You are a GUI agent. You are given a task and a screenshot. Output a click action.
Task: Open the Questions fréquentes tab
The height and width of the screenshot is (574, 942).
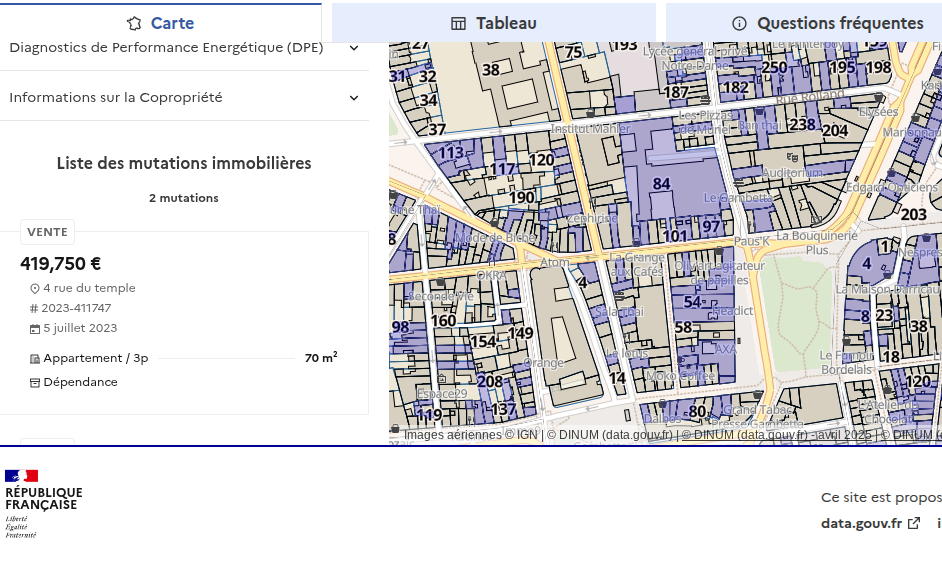[x=804, y=23]
